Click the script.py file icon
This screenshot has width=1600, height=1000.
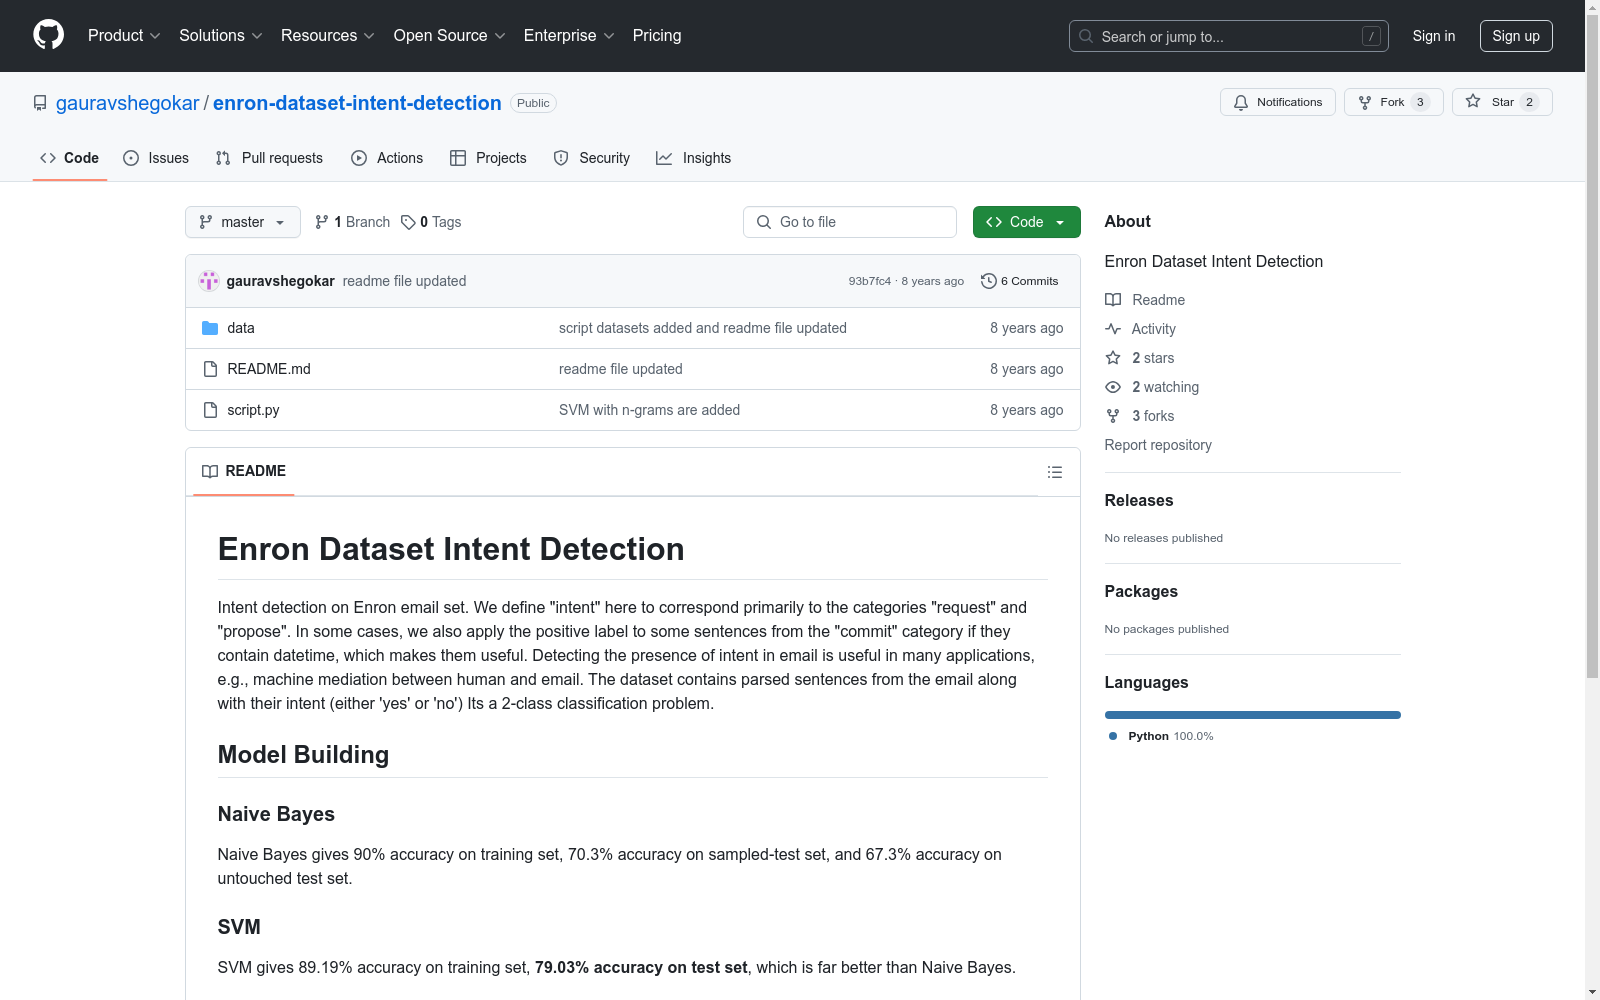(x=210, y=410)
